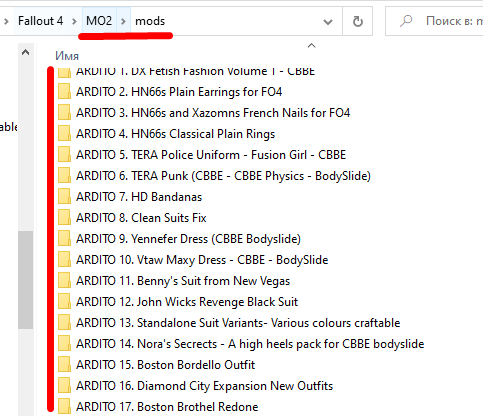Select 'ARDITO 7. HD Bandanas' folder name
This screenshot has width=483, height=416.
[139, 197]
